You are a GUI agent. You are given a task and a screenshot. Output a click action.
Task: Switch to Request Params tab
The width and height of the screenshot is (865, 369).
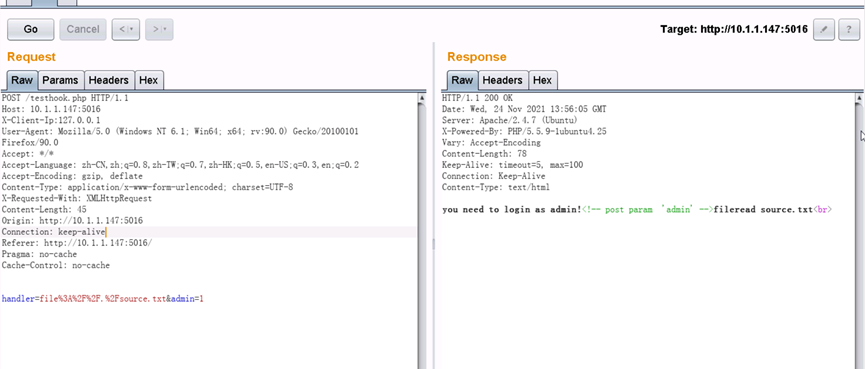point(60,80)
